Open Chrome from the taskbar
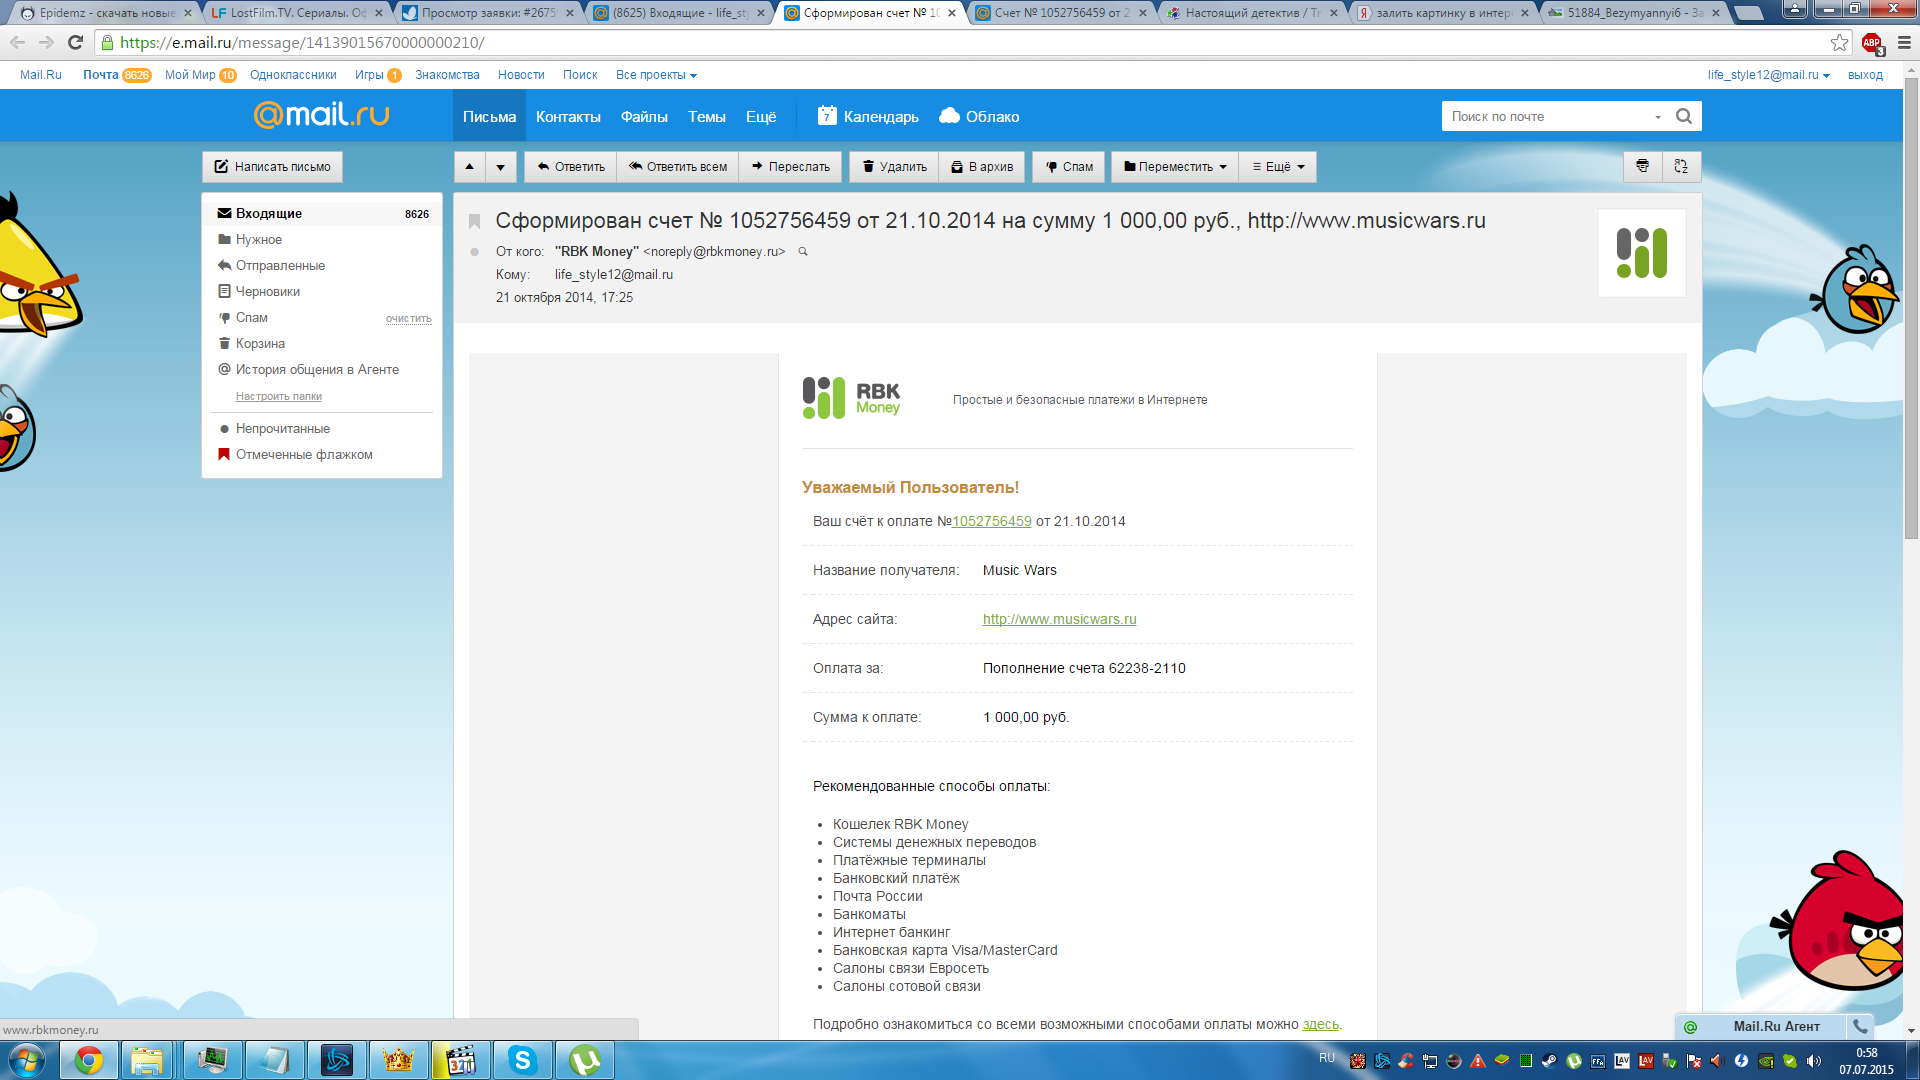 pos(89,1060)
